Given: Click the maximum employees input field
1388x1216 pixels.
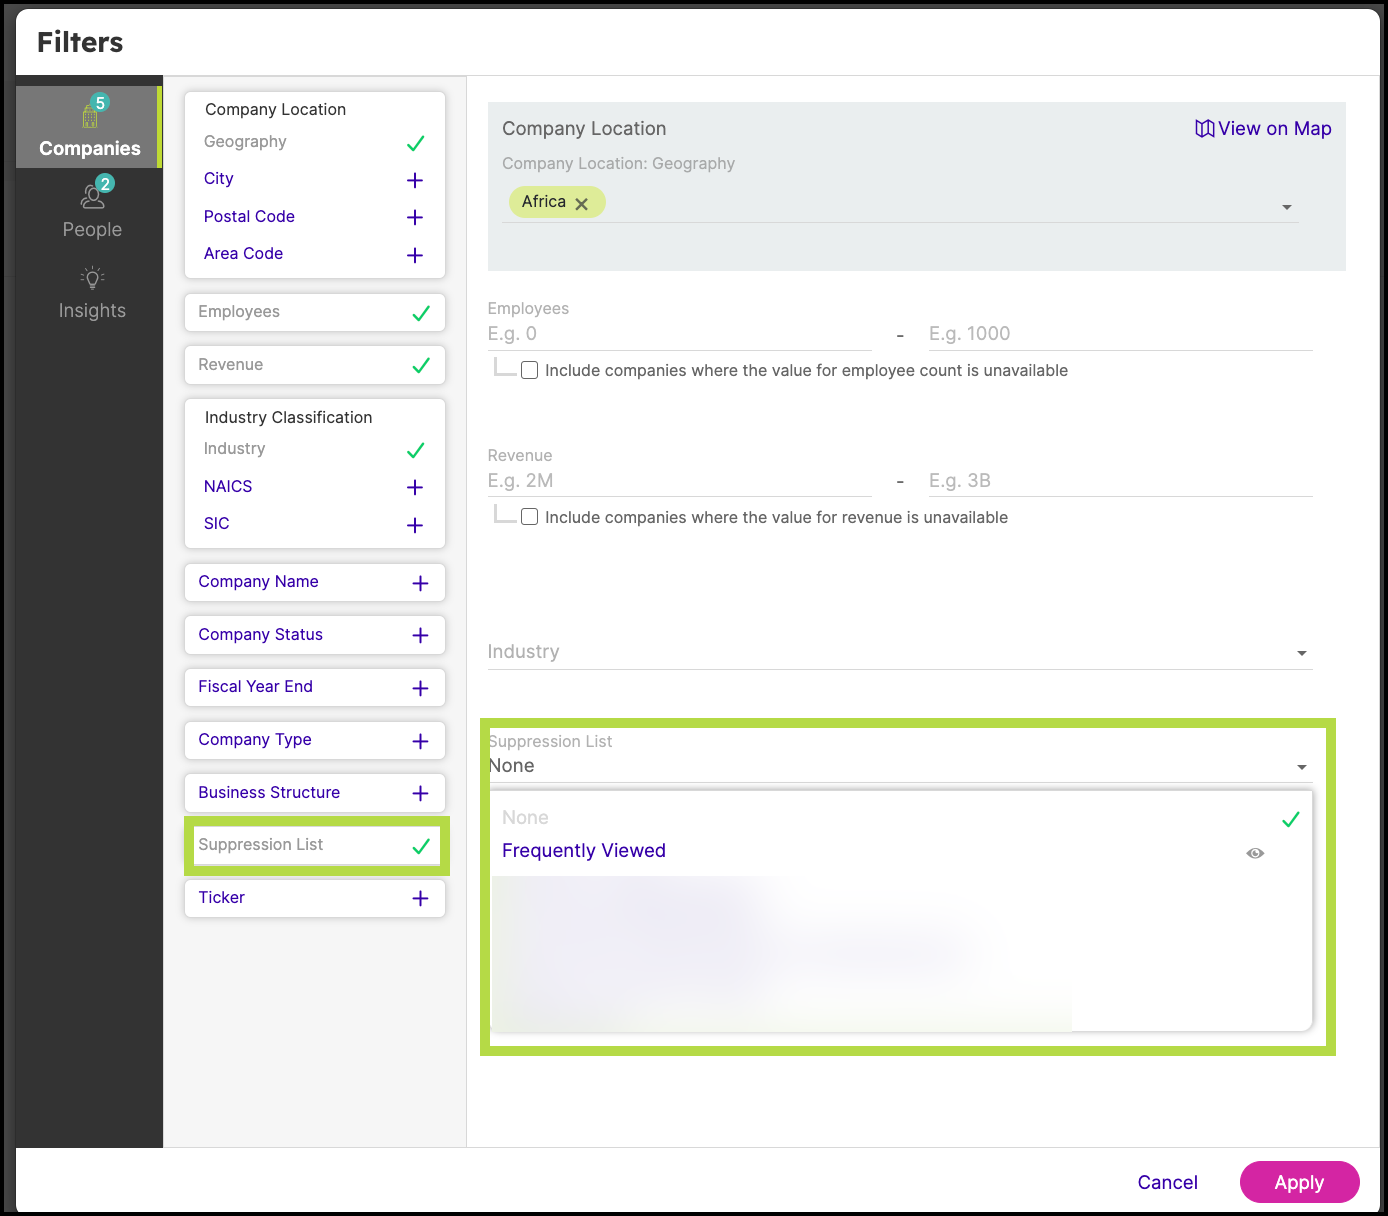Looking at the screenshot, I should click(x=1120, y=334).
